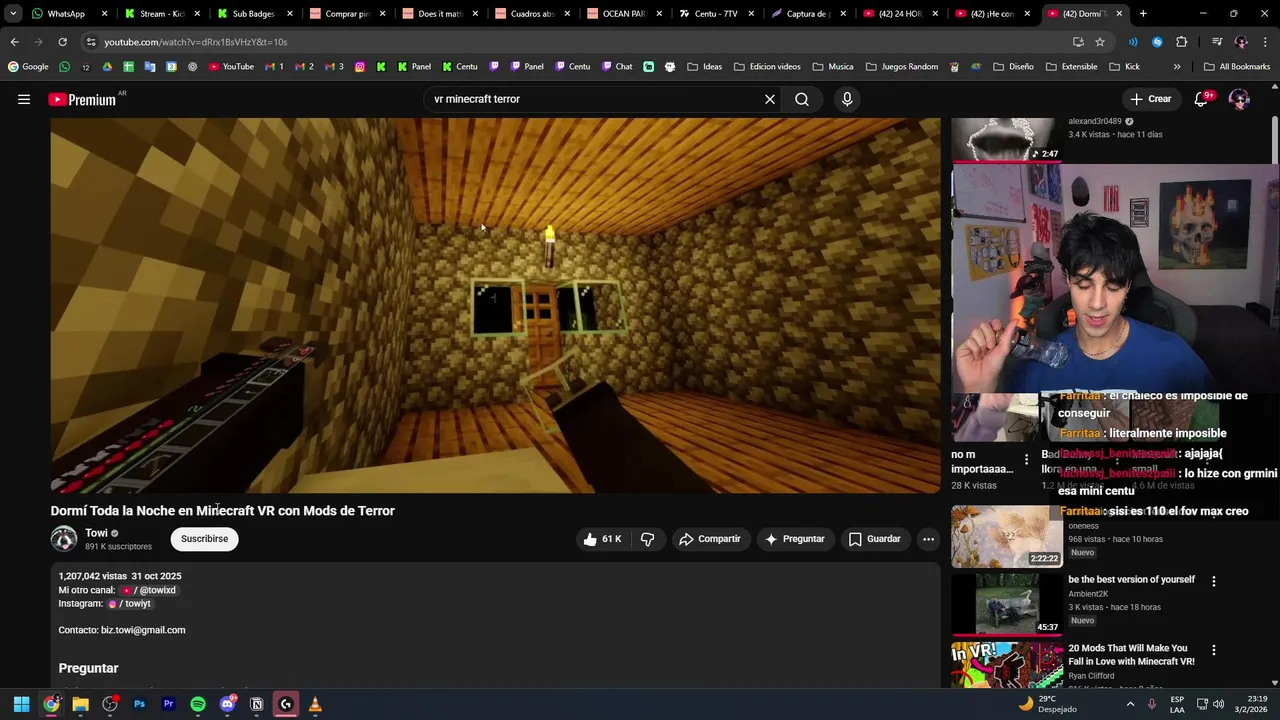Go back to previous page
The image size is (1280, 720).
(x=14, y=42)
